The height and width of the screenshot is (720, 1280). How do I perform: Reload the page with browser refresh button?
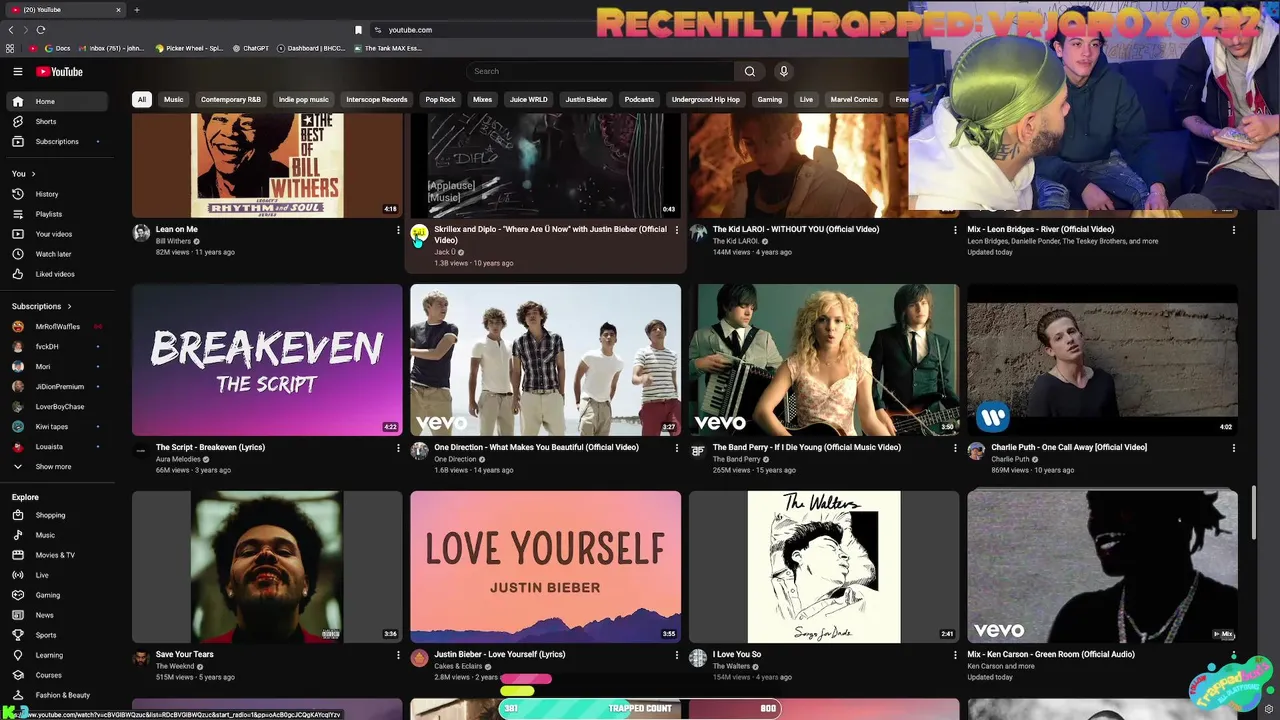pyautogui.click(x=41, y=30)
